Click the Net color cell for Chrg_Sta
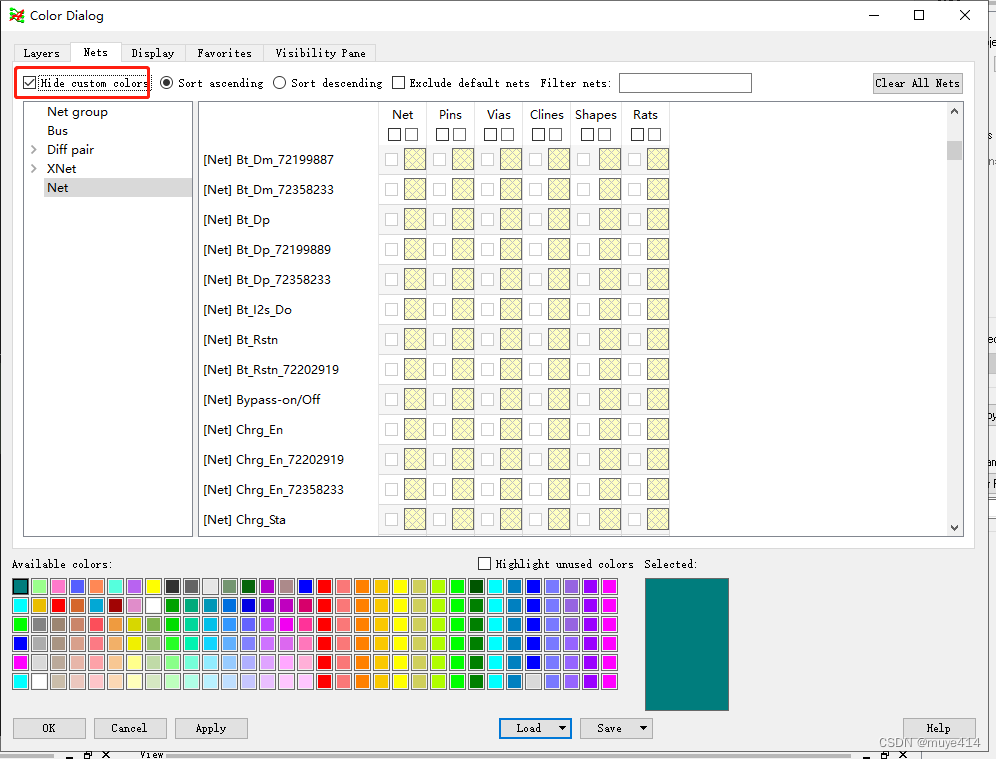 [414, 519]
